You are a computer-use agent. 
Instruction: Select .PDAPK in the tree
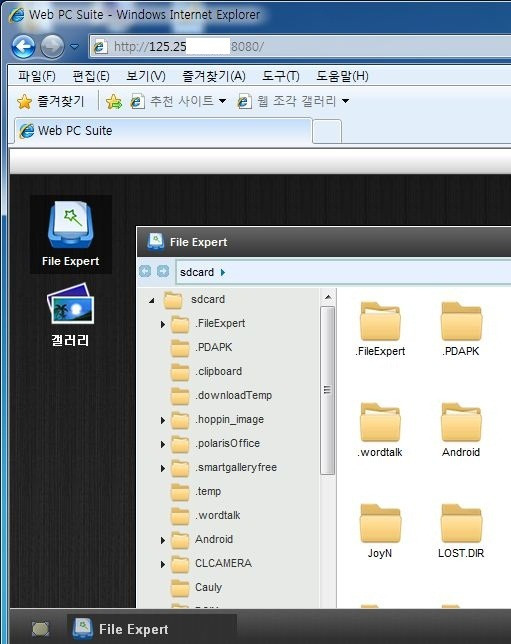tap(214, 347)
